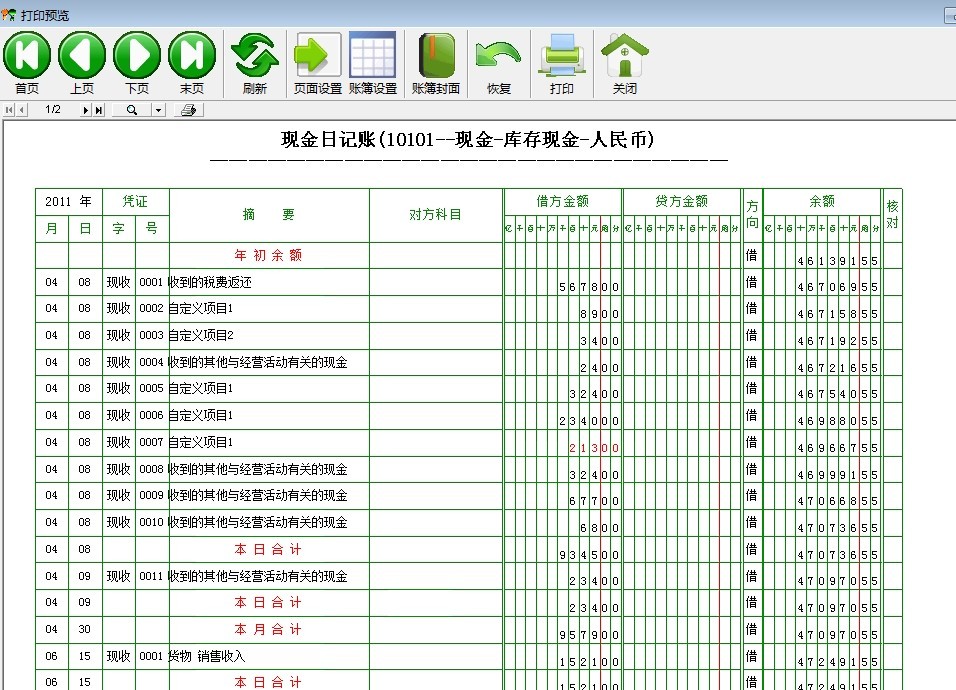
Task: Open the zoom level dropdown arrow
Action: pos(159,110)
